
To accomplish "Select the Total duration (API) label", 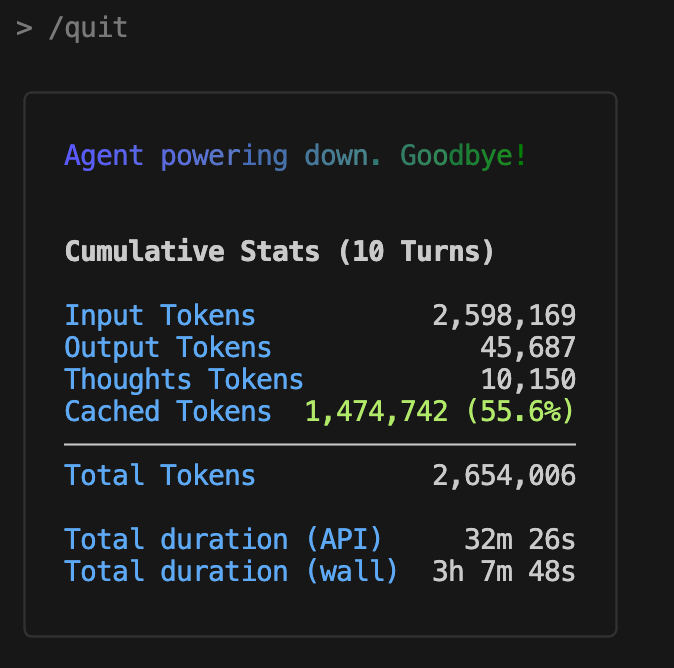I will coord(223,539).
